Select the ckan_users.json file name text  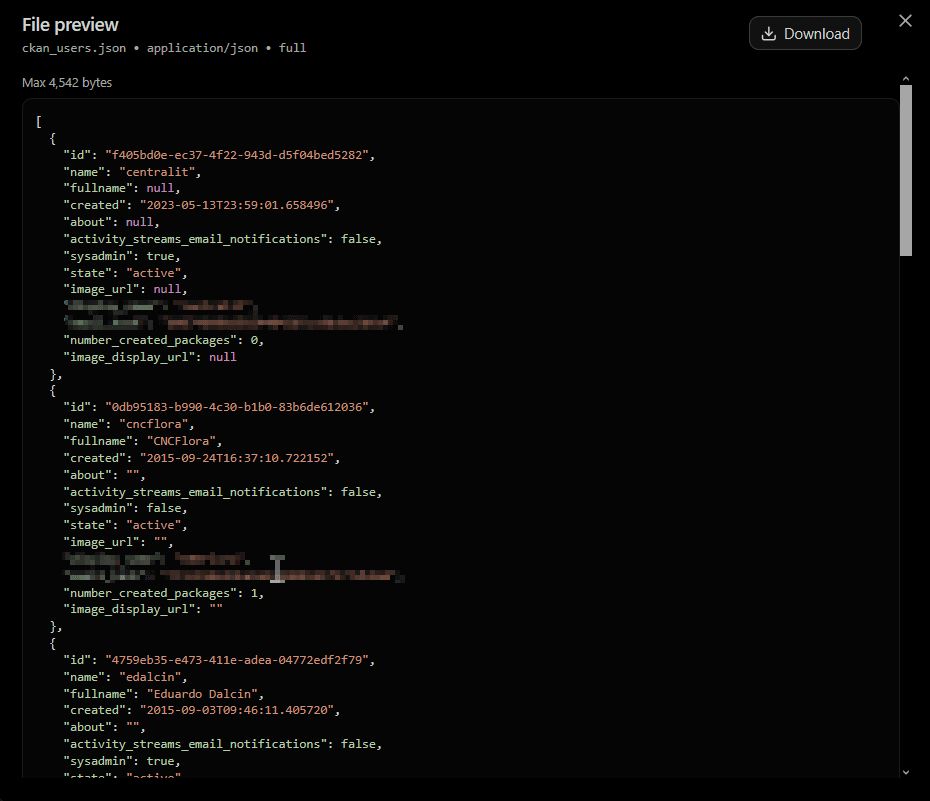(74, 48)
